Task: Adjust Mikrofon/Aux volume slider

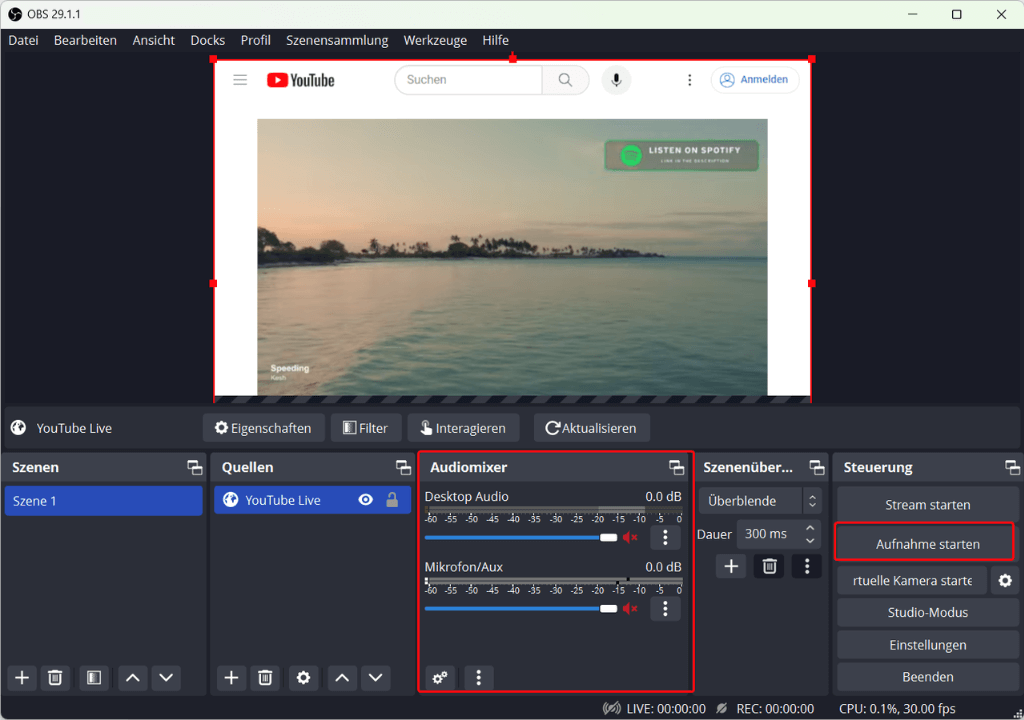Action: pyautogui.click(x=520, y=608)
